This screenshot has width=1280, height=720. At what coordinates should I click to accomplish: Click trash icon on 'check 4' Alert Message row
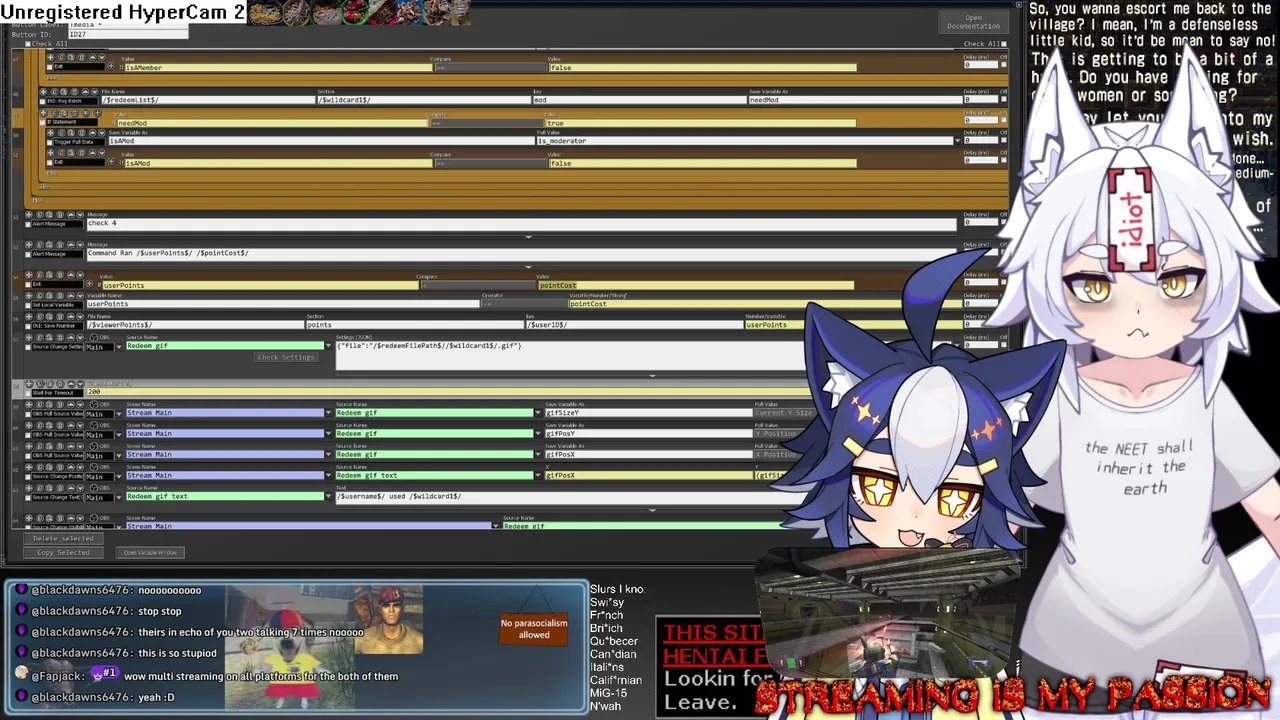(x=60, y=215)
